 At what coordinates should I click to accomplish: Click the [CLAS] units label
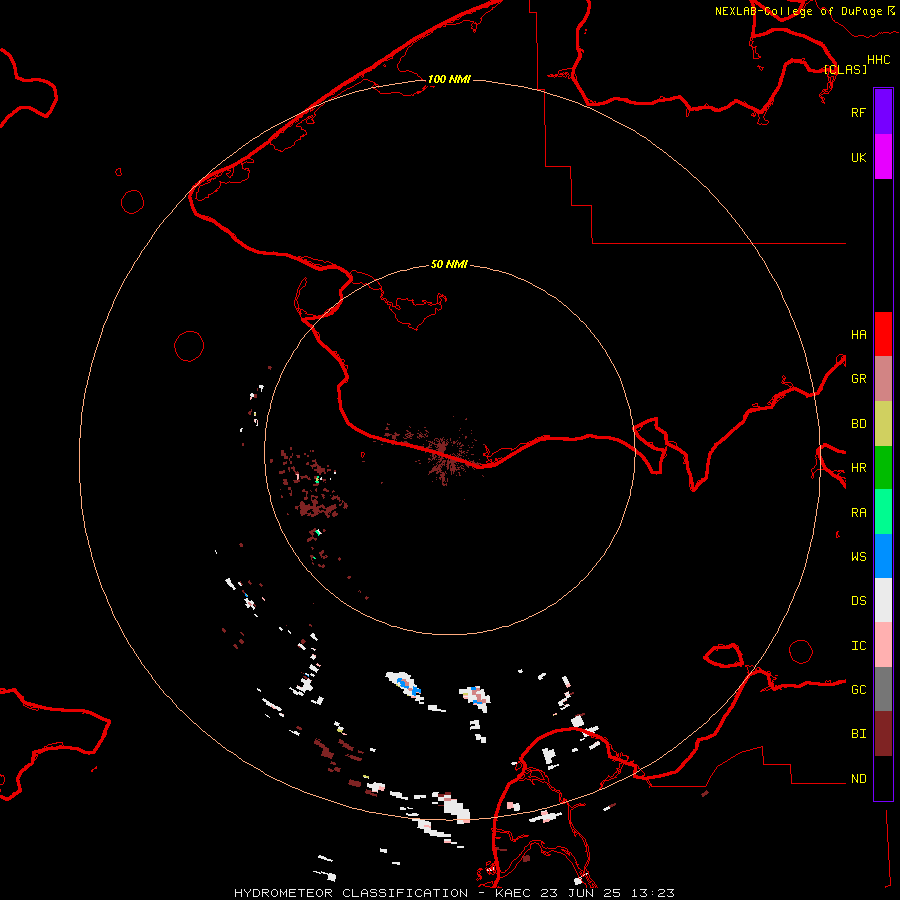(x=845, y=69)
